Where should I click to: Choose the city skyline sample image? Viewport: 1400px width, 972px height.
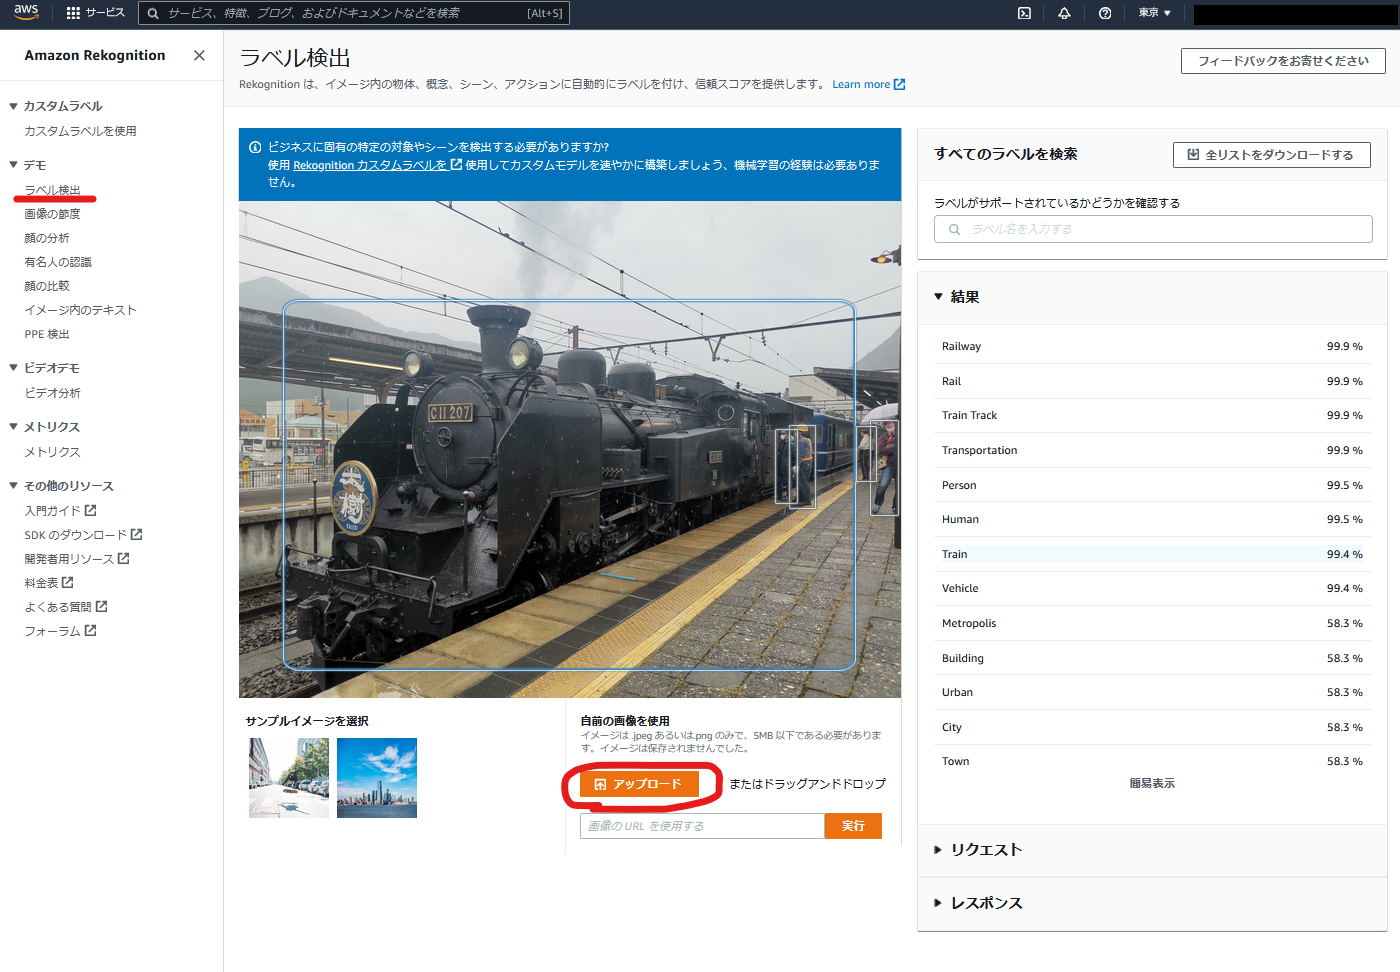377,778
